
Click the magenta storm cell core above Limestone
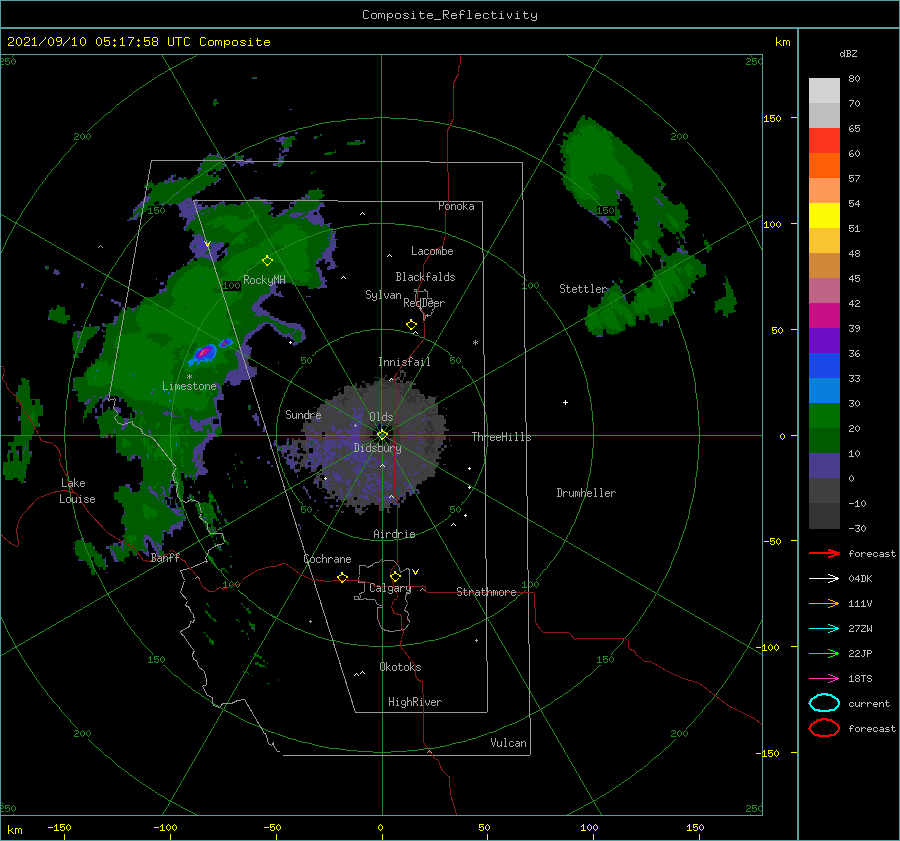tap(202, 353)
